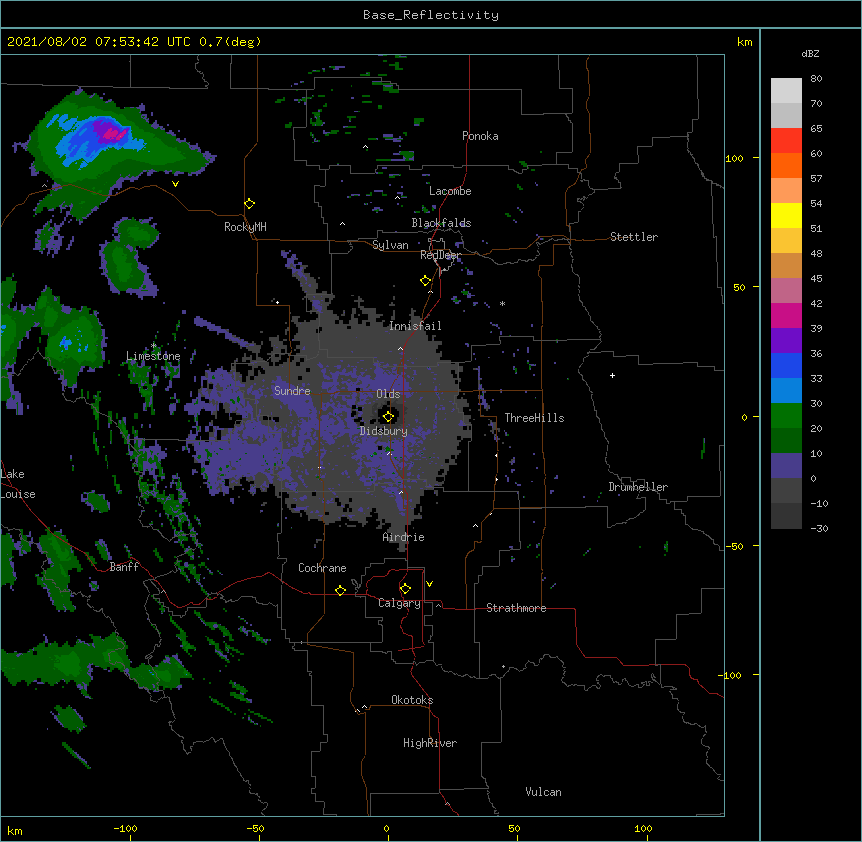Click the km unit label at top right
862x842 pixels.
pos(745,42)
